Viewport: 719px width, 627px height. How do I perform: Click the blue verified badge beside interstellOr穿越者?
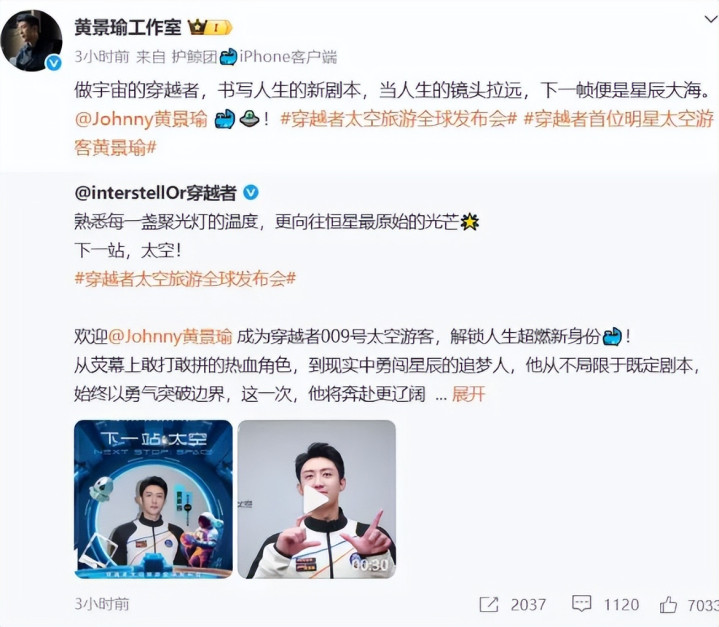(250, 193)
